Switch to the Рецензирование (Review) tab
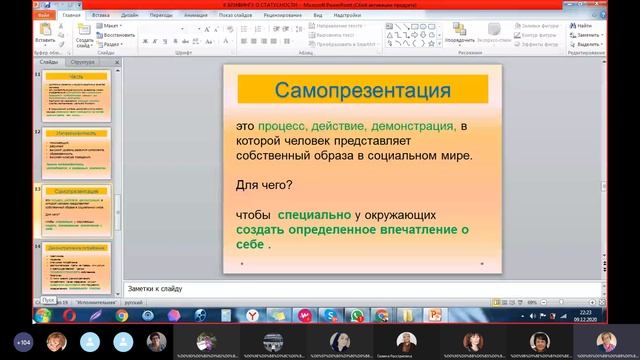The image size is (640, 360). point(282,15)
